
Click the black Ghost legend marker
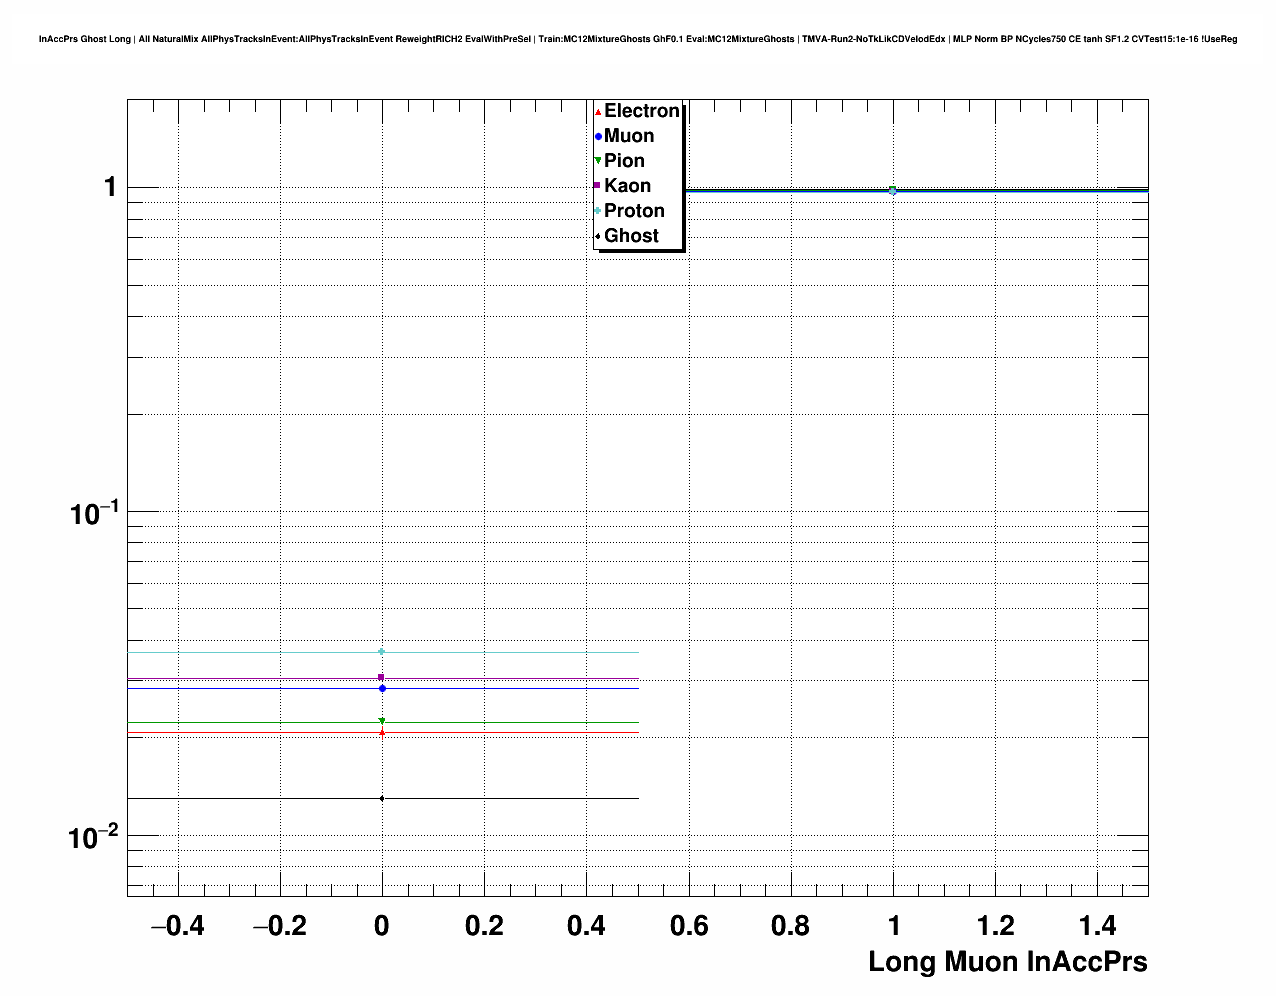click(598, 236)
